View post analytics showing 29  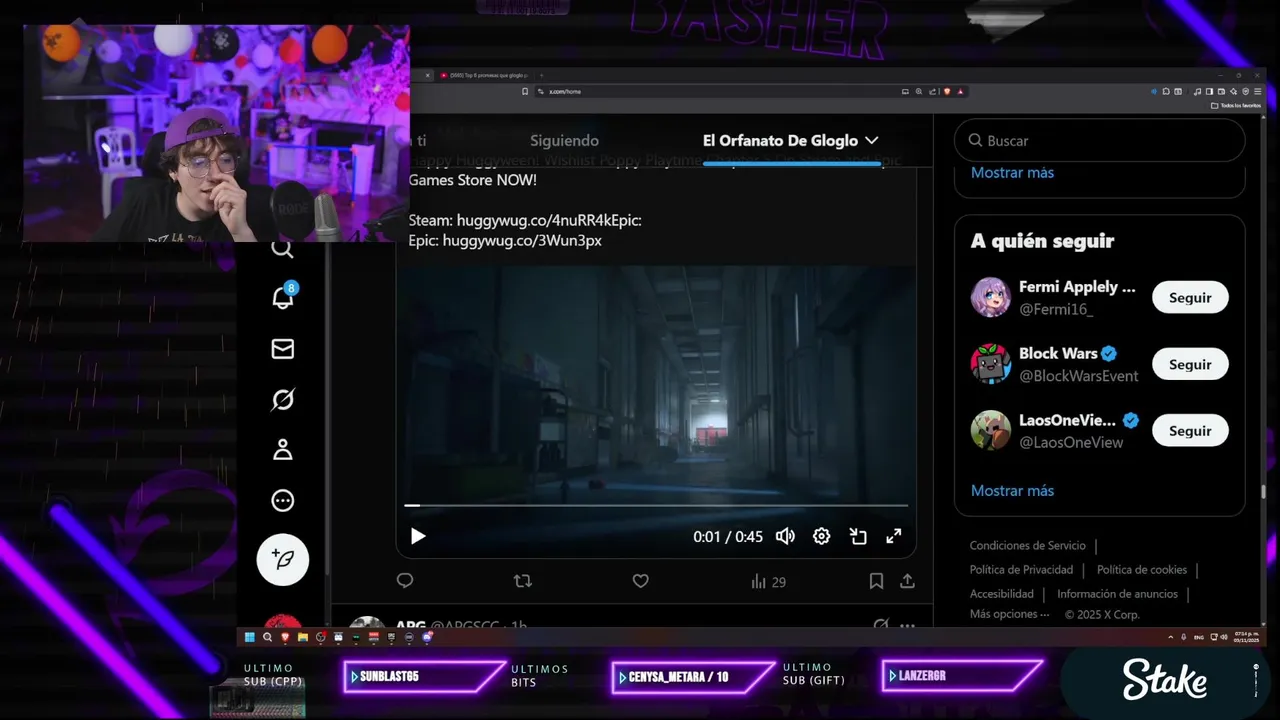(x=768, y=581)
